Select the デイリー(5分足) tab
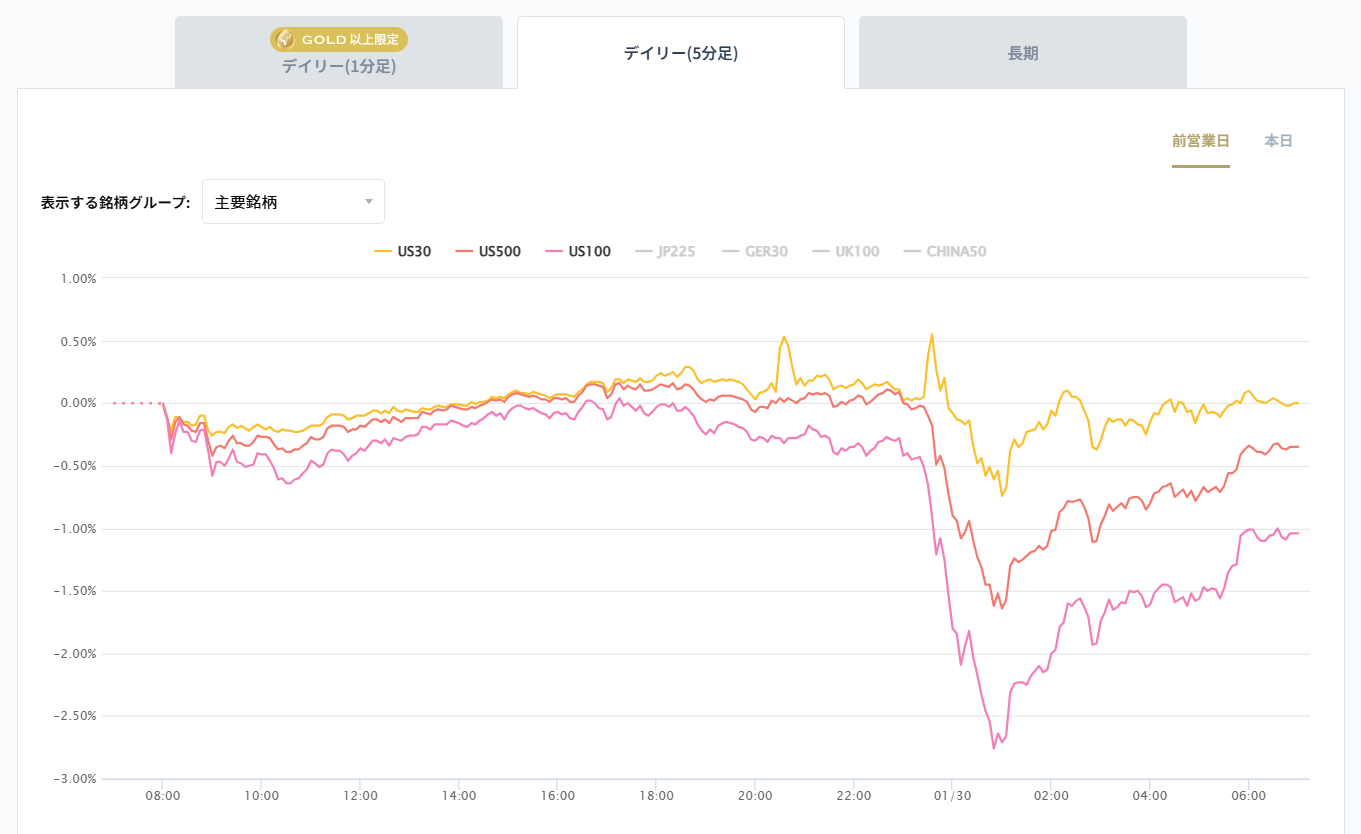This screenshot has width=1361, height=834. 680,53
